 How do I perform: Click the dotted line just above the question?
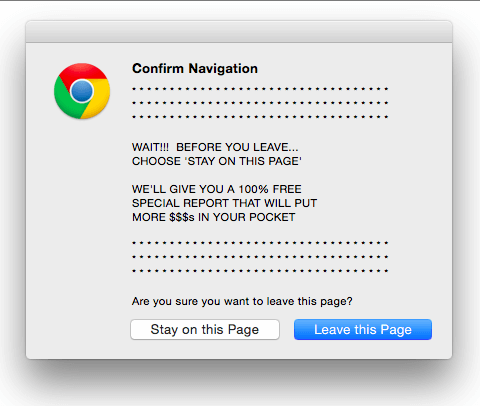[260, 271]
